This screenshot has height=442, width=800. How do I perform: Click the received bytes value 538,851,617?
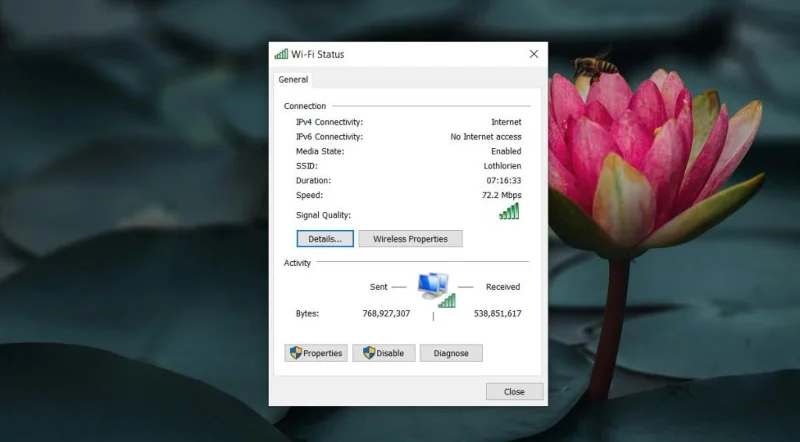pyautogui.click(x=497, y=313)
